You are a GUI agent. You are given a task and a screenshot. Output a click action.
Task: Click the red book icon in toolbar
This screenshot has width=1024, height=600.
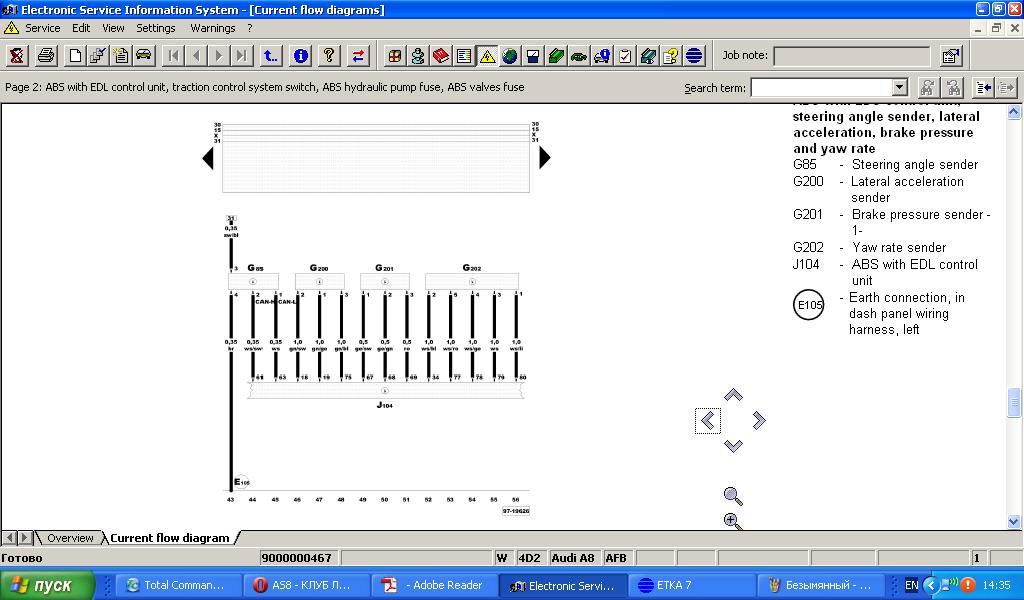coord(441,56)
